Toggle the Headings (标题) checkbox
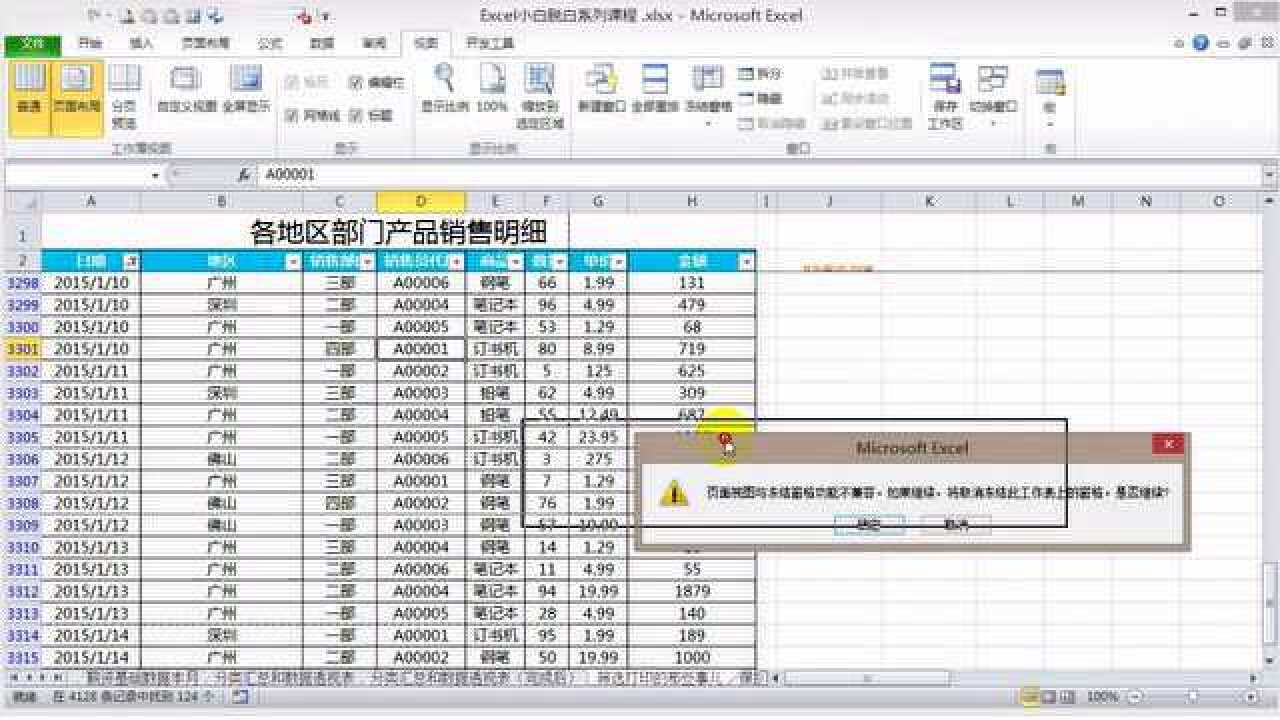This screenshot has height=720, width=1280. [371, 115]
